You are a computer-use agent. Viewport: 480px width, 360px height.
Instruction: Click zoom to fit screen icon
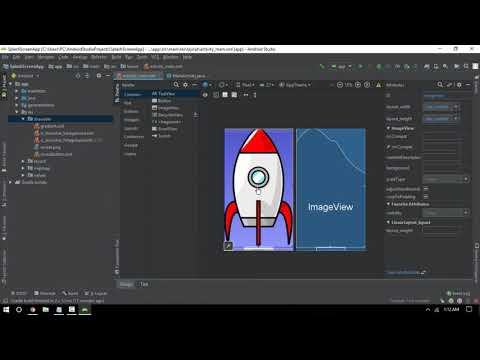pyautogui.click(x=367, y=85)
